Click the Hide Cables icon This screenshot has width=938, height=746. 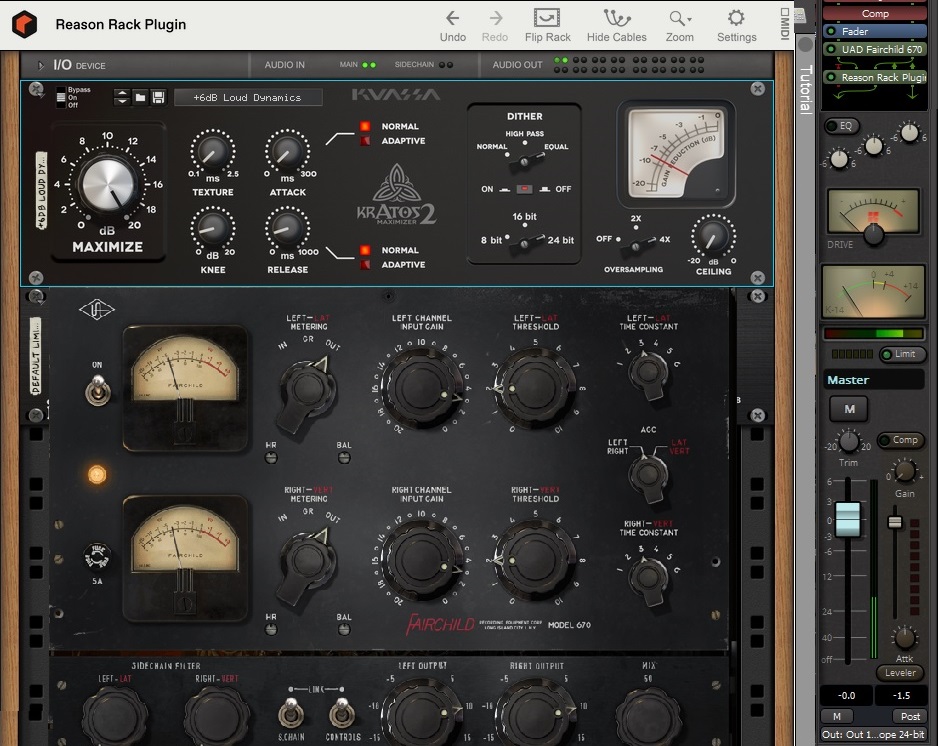point(617,18)
